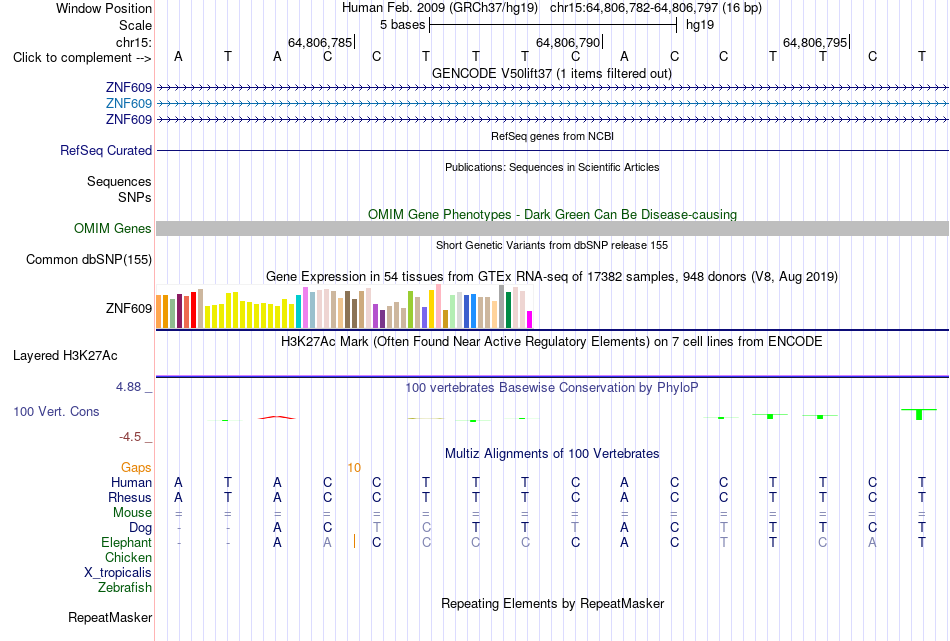The width and height of the screenshot is (950, 641).
Task: Click the 64,806,790 position marker
Action: click(568, 42)
